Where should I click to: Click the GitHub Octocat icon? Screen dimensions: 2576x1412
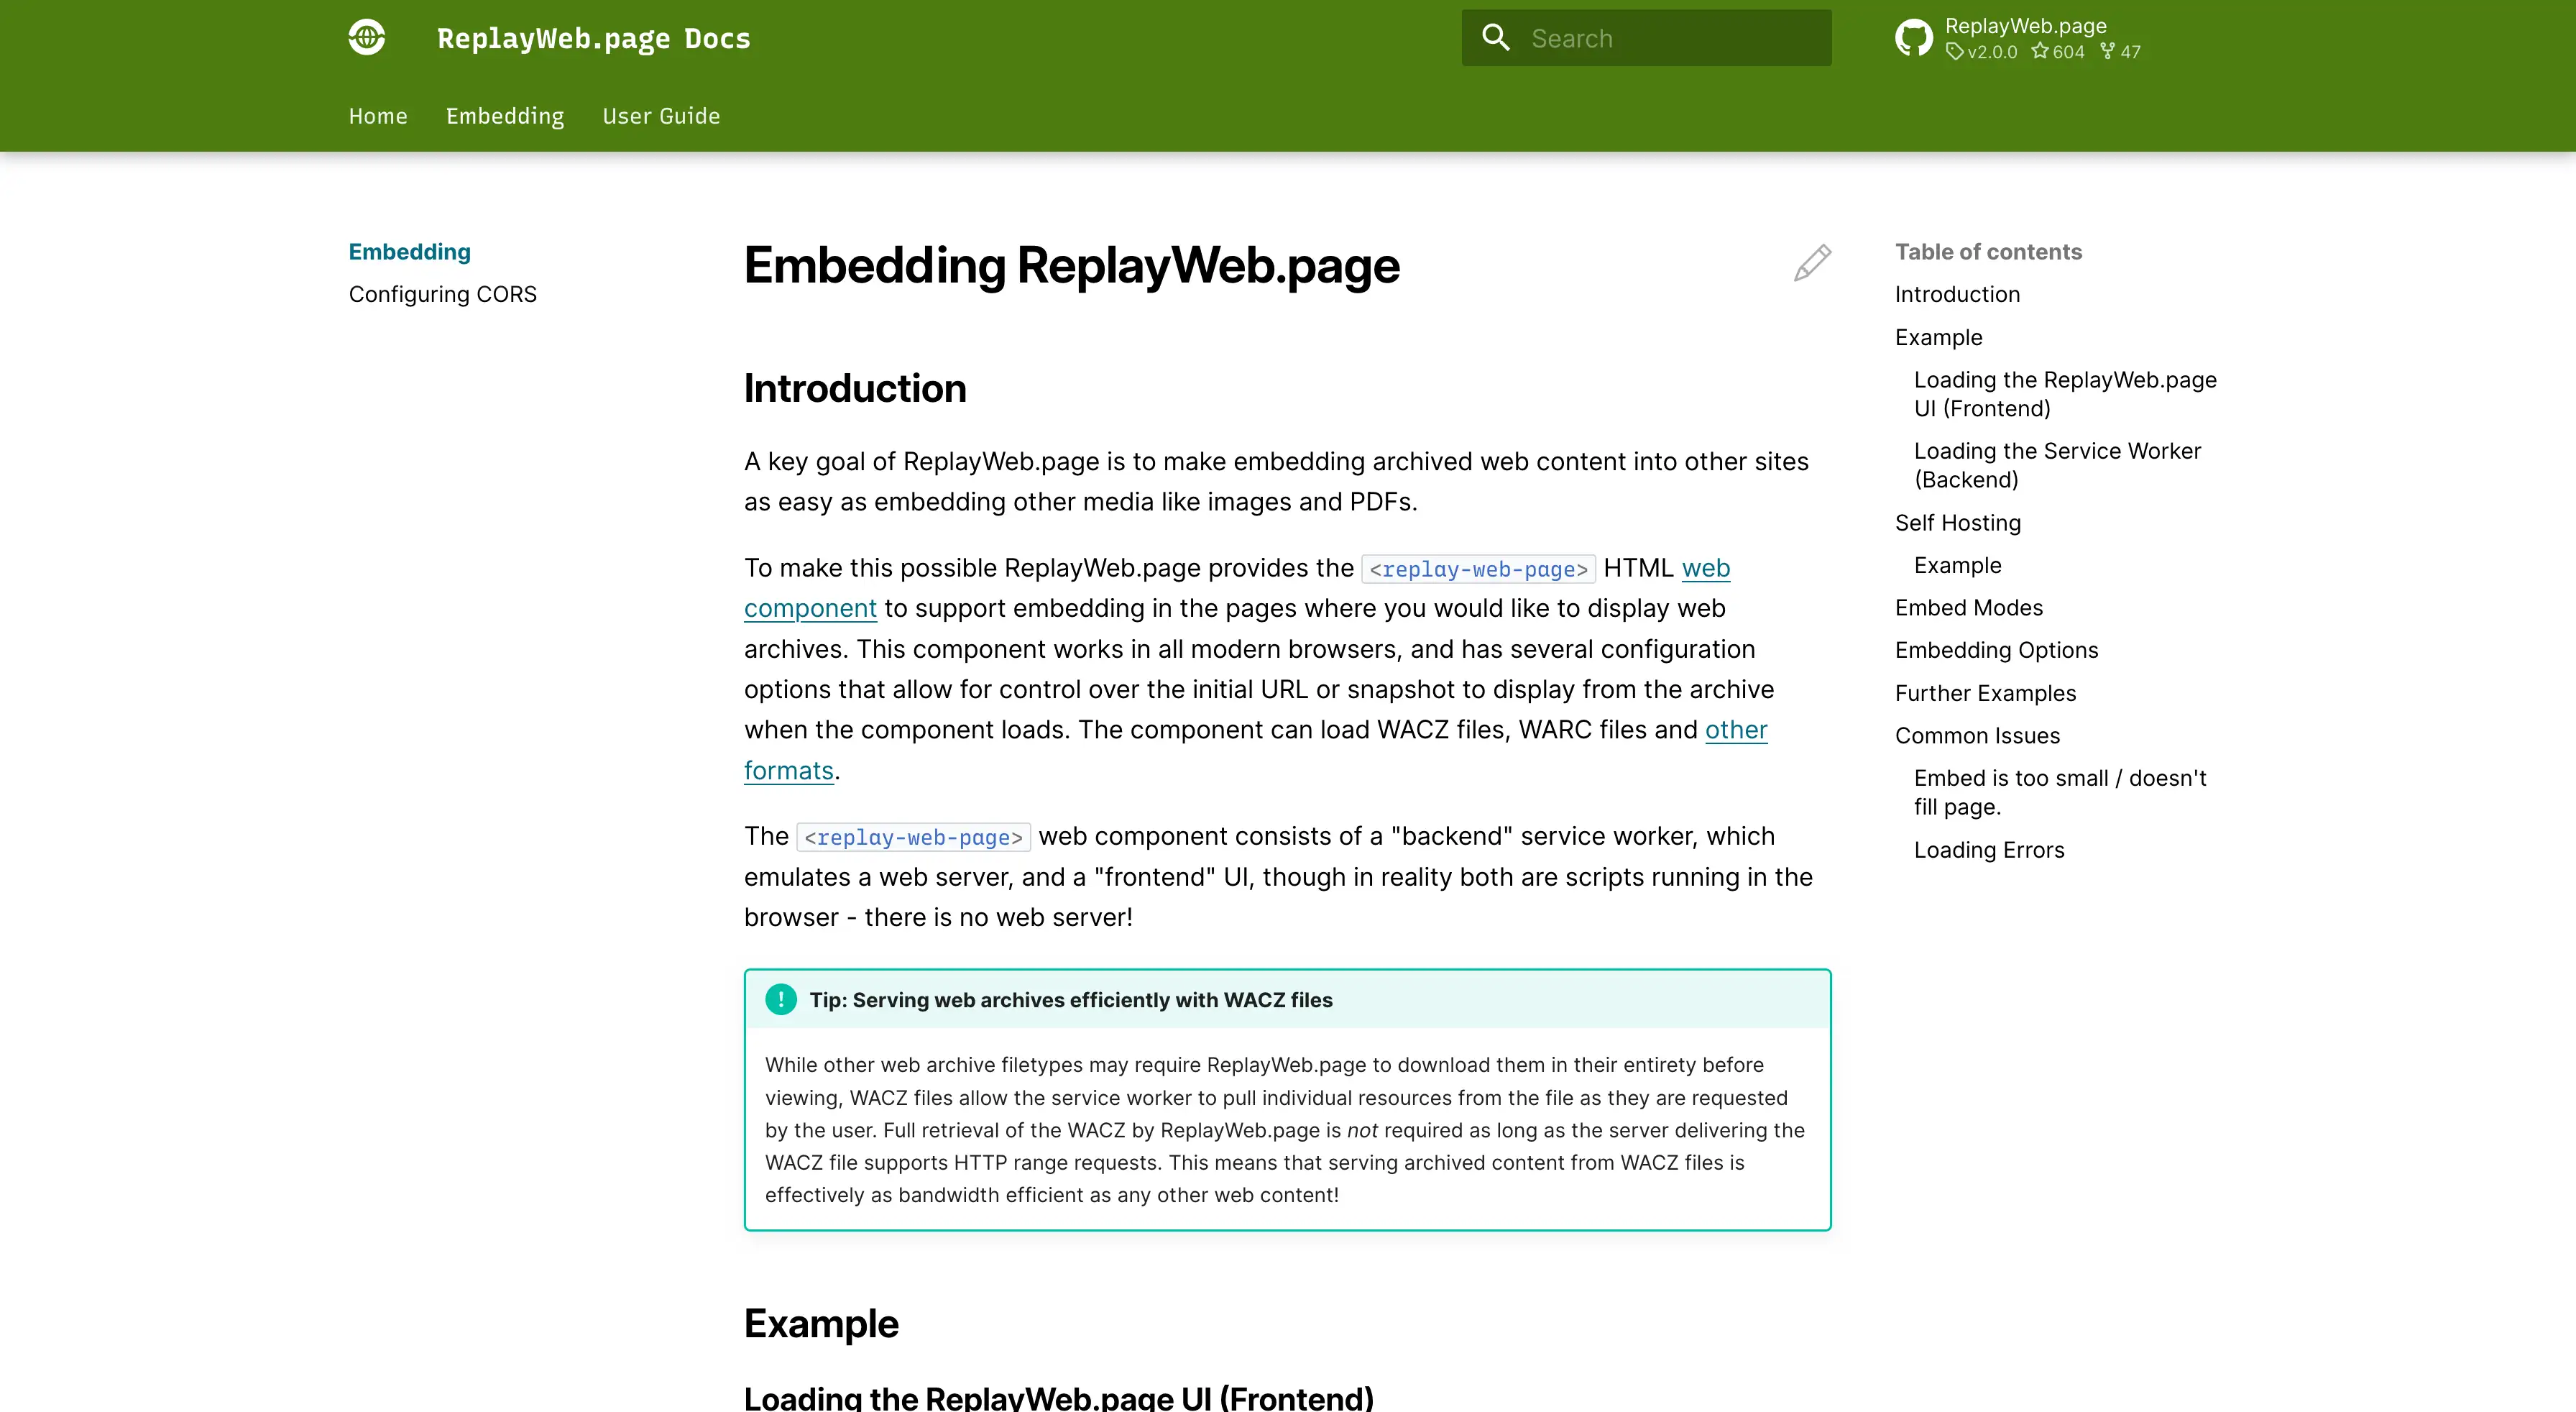point(1915,37)
